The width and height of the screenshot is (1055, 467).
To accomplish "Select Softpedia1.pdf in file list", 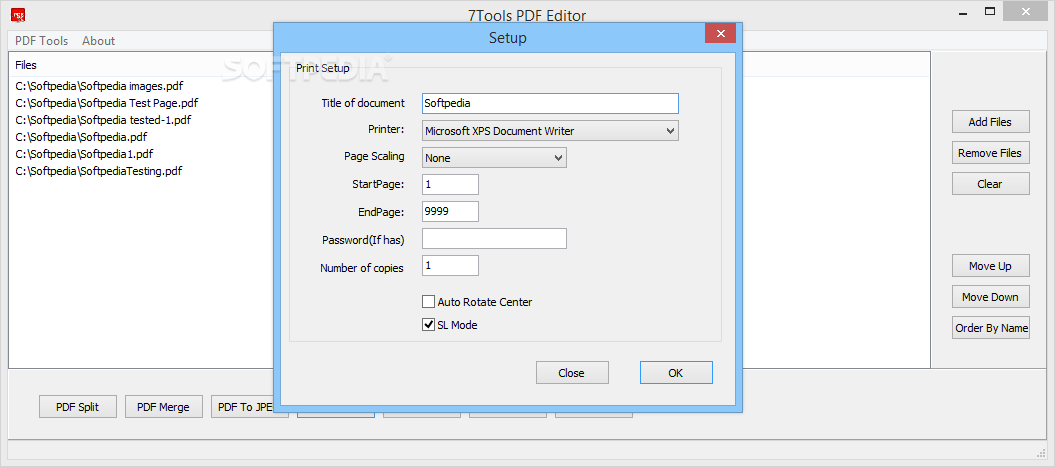I will click(x=84, y=153).
